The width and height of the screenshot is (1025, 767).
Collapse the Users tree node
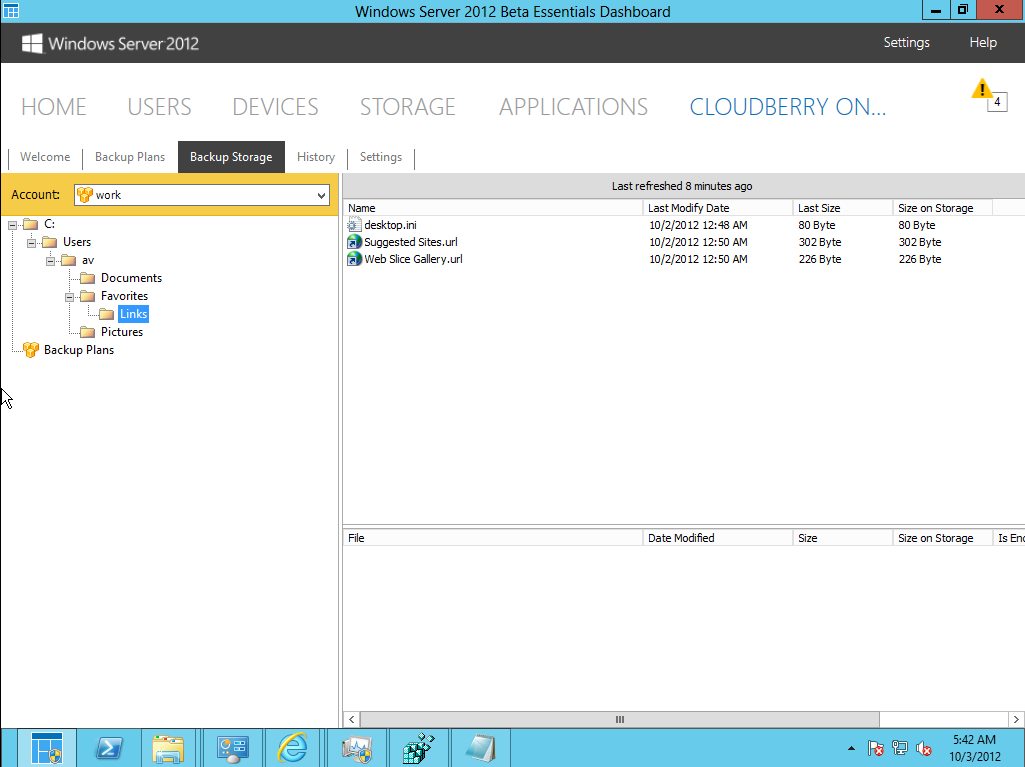tap(31, 243)
